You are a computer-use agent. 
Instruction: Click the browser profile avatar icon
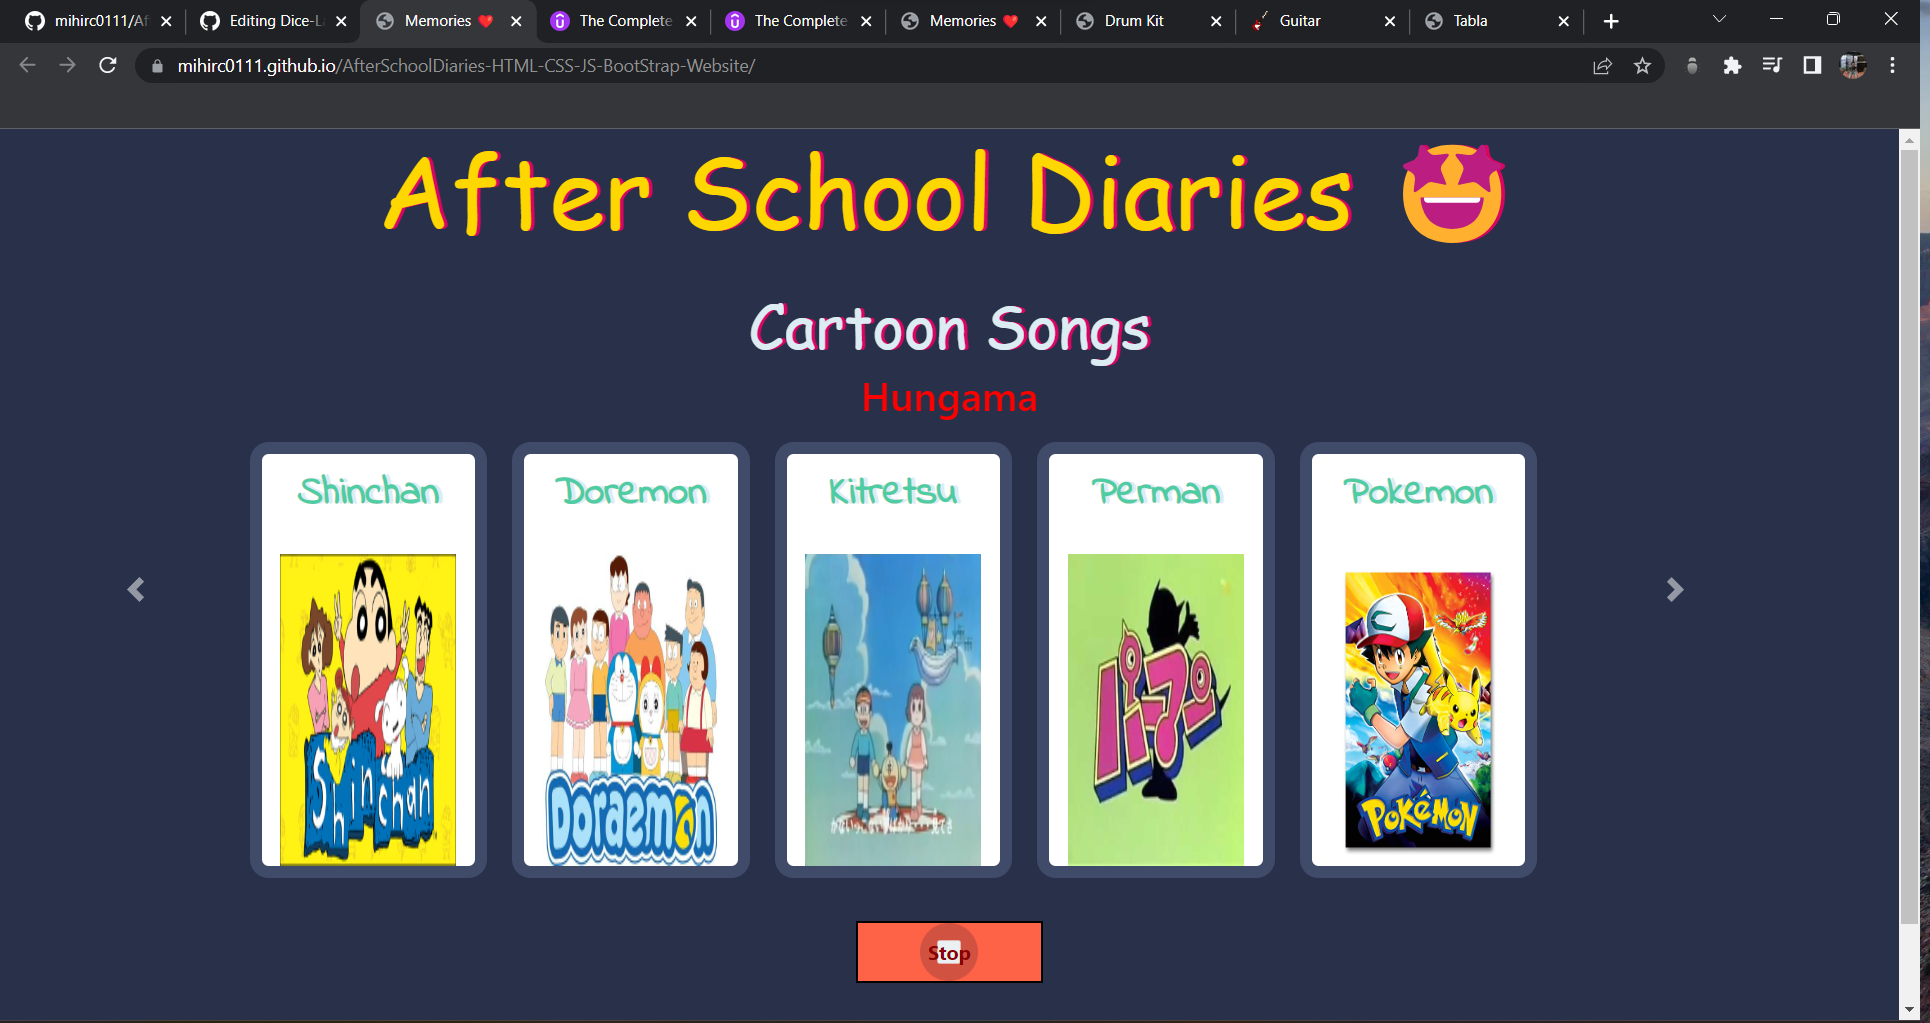pyautogui.click(x=1852, y=66)
